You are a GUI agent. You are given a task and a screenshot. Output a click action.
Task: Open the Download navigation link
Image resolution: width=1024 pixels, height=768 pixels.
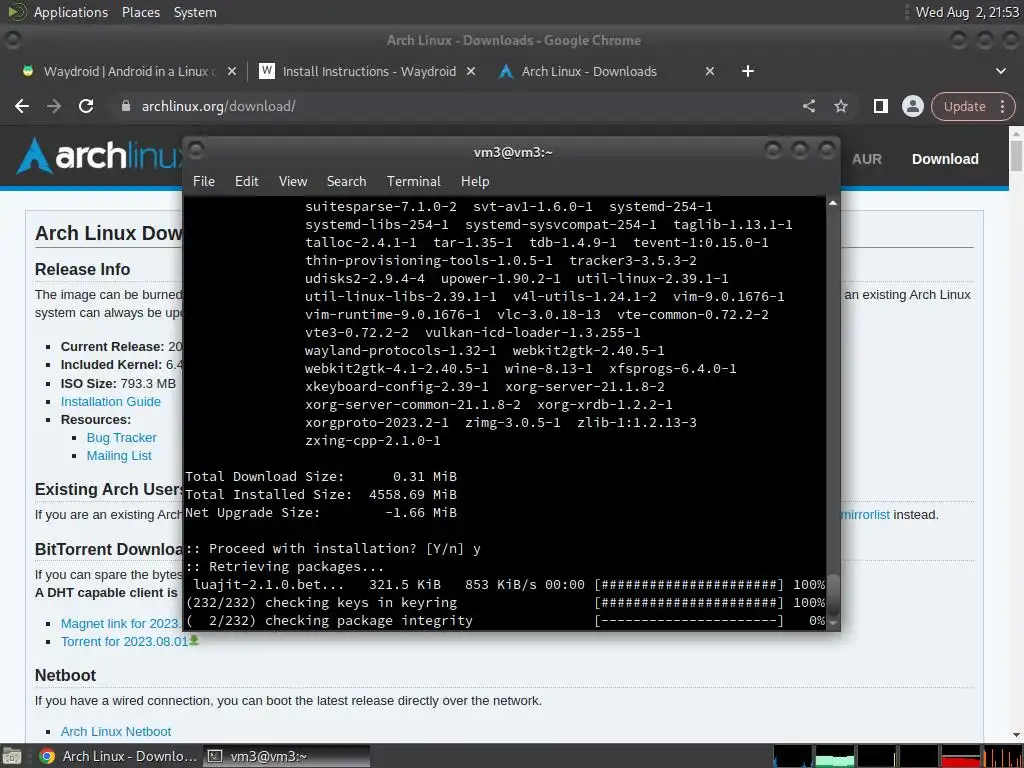pos(945,159)
